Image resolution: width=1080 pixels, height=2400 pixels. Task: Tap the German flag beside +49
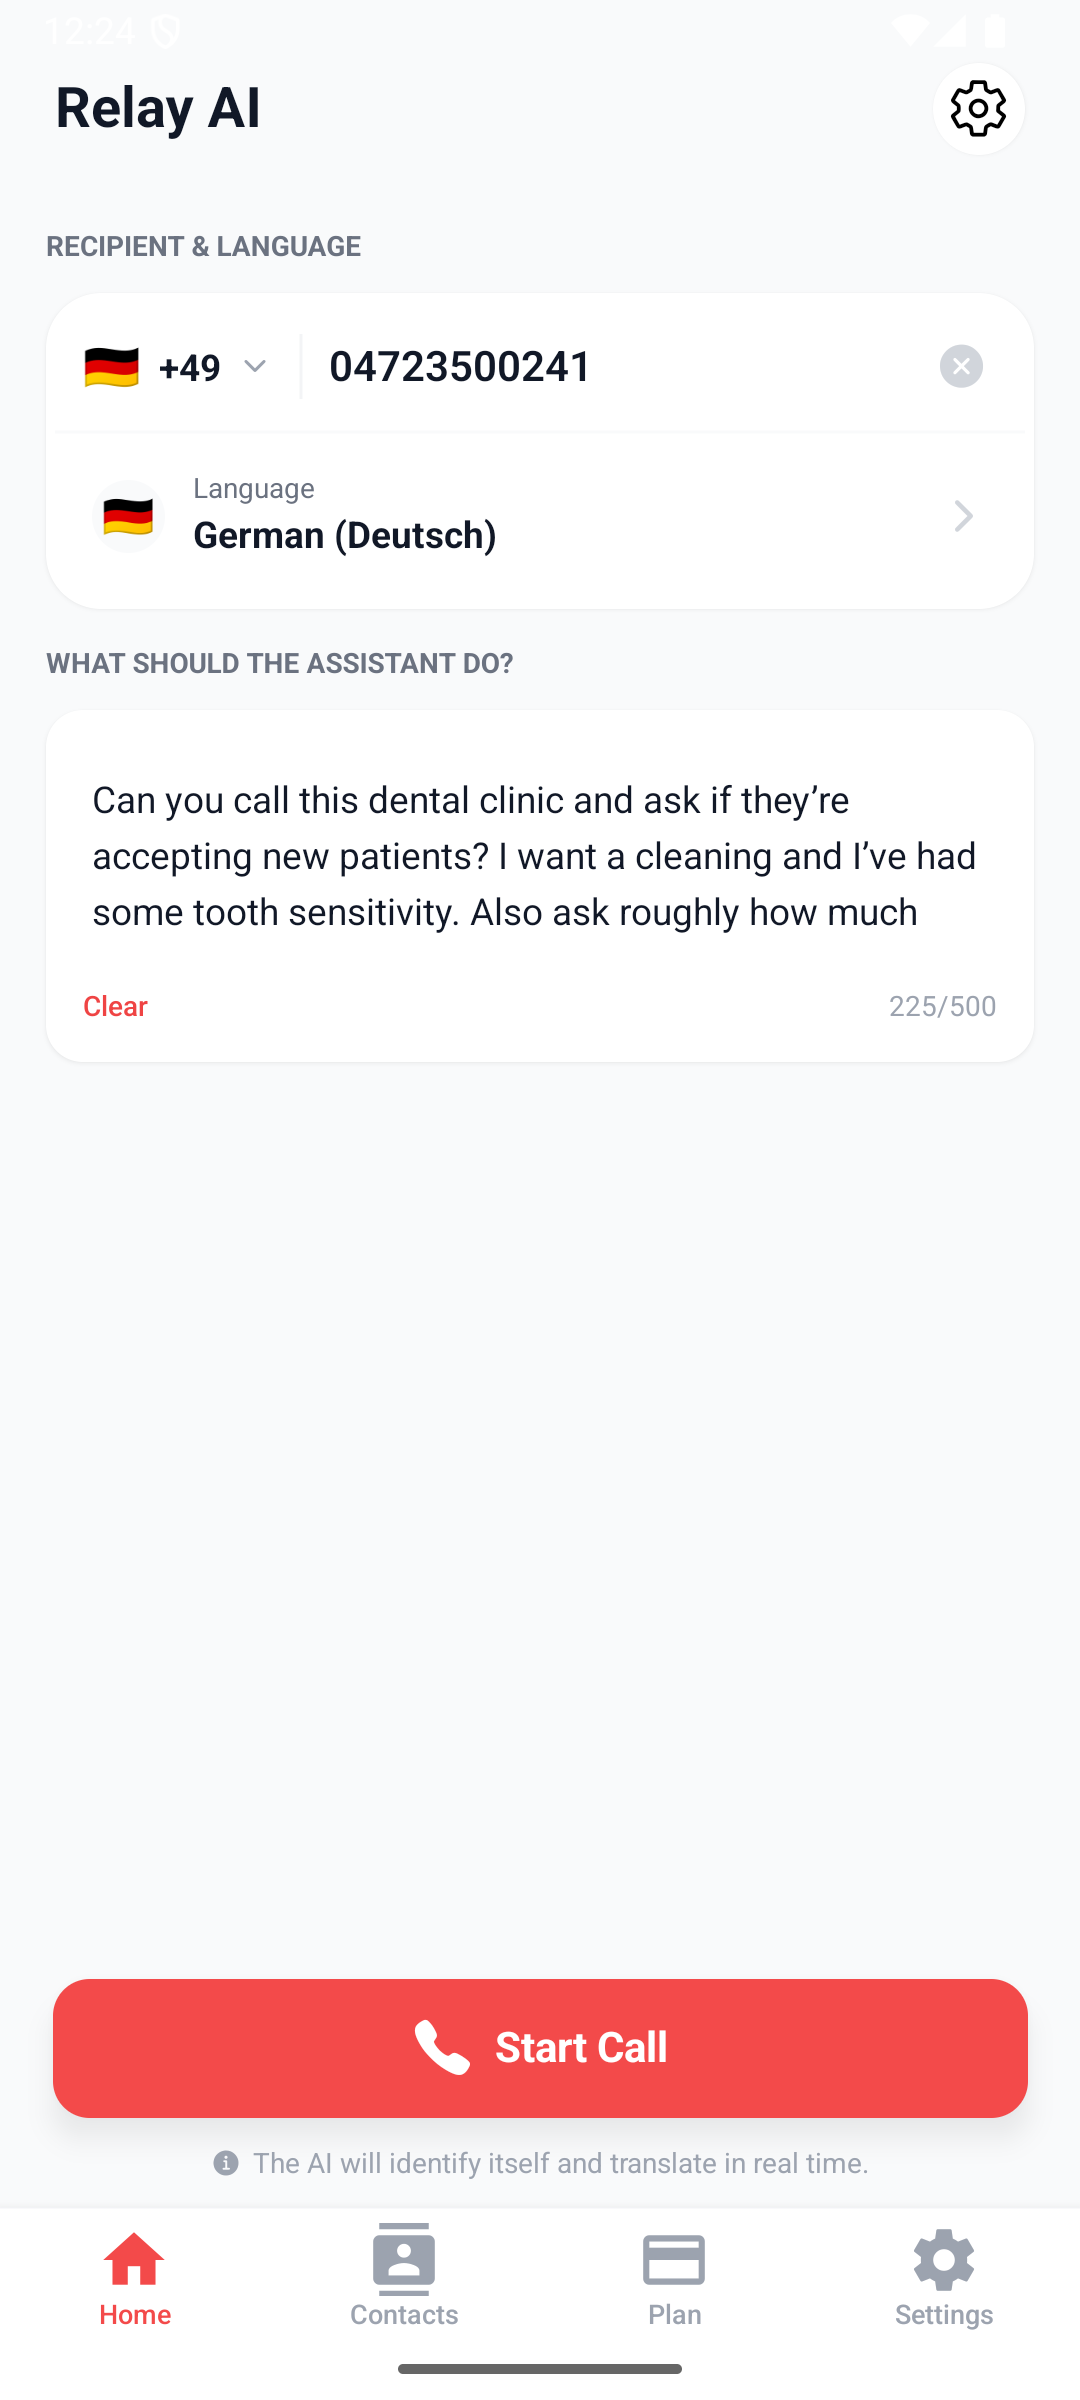(111, 367)
